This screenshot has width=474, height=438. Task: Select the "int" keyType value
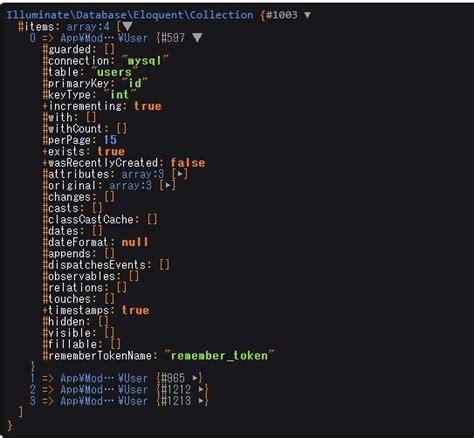tap(119, 95)
